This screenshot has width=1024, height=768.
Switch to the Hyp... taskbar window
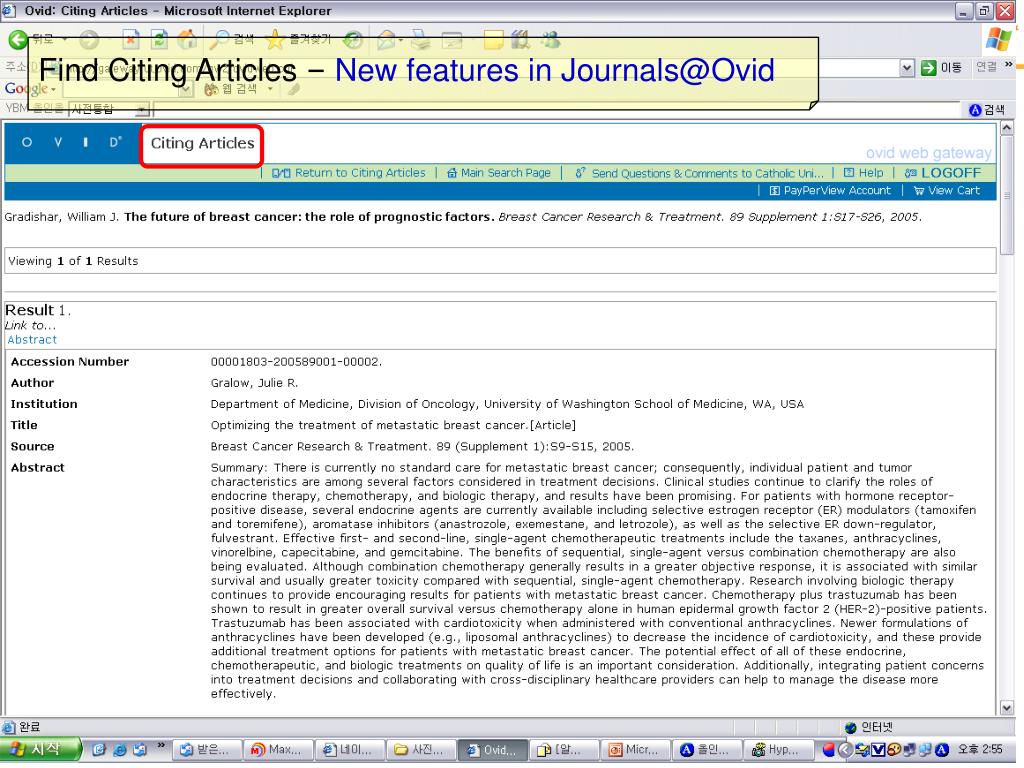(776, 750)
